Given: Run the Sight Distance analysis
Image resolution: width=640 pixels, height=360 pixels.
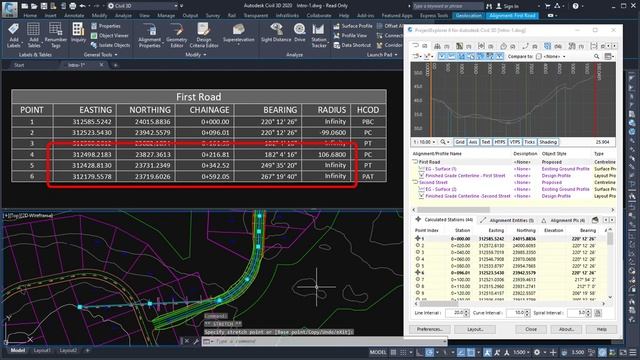Looking at the screenshot, I should [x=276, y=33].
